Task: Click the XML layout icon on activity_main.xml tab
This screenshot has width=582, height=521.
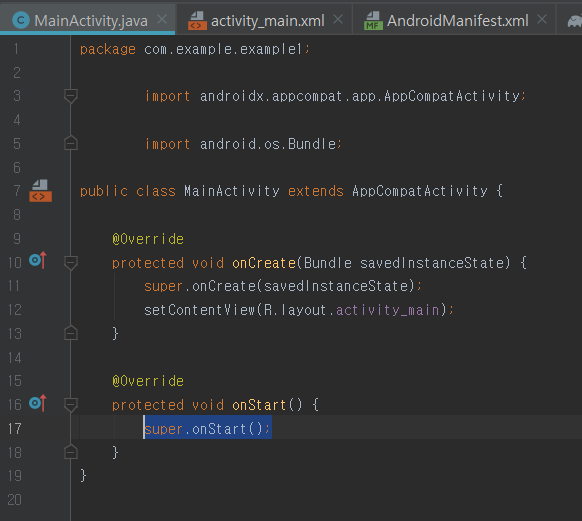Action: coord(197,20)
